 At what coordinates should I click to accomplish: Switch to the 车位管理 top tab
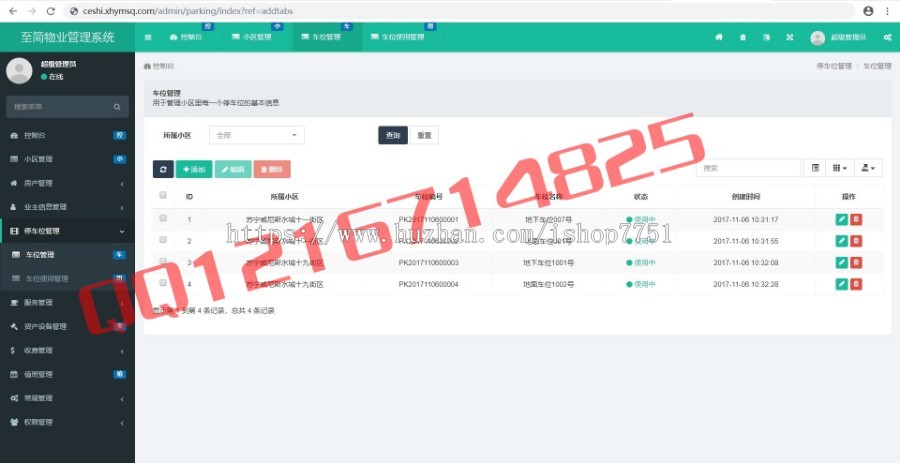(x=327, y=37)
